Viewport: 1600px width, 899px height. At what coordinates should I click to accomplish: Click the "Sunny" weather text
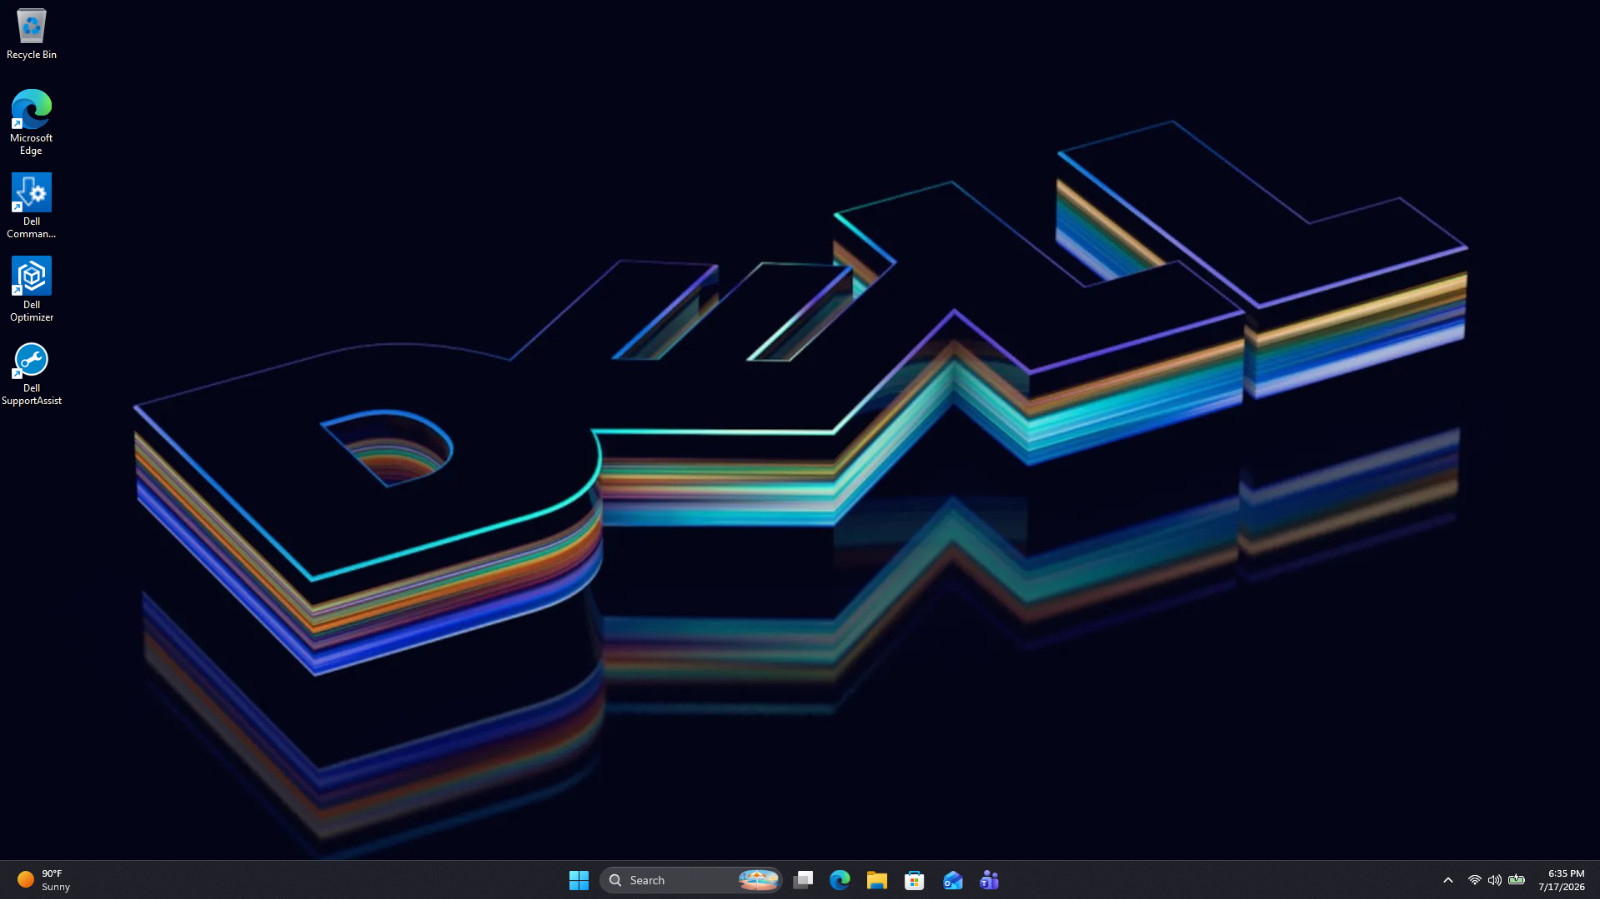56,887
